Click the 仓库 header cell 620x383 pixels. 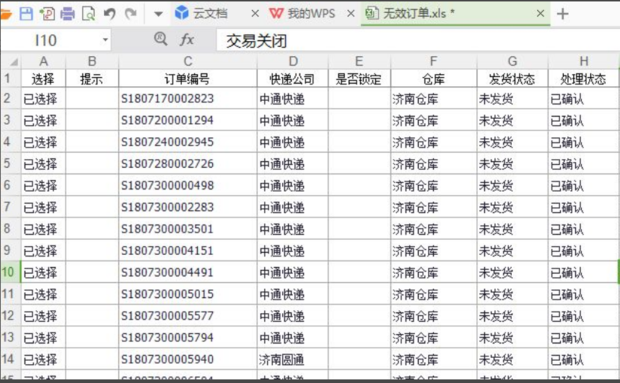coord(433,79)
